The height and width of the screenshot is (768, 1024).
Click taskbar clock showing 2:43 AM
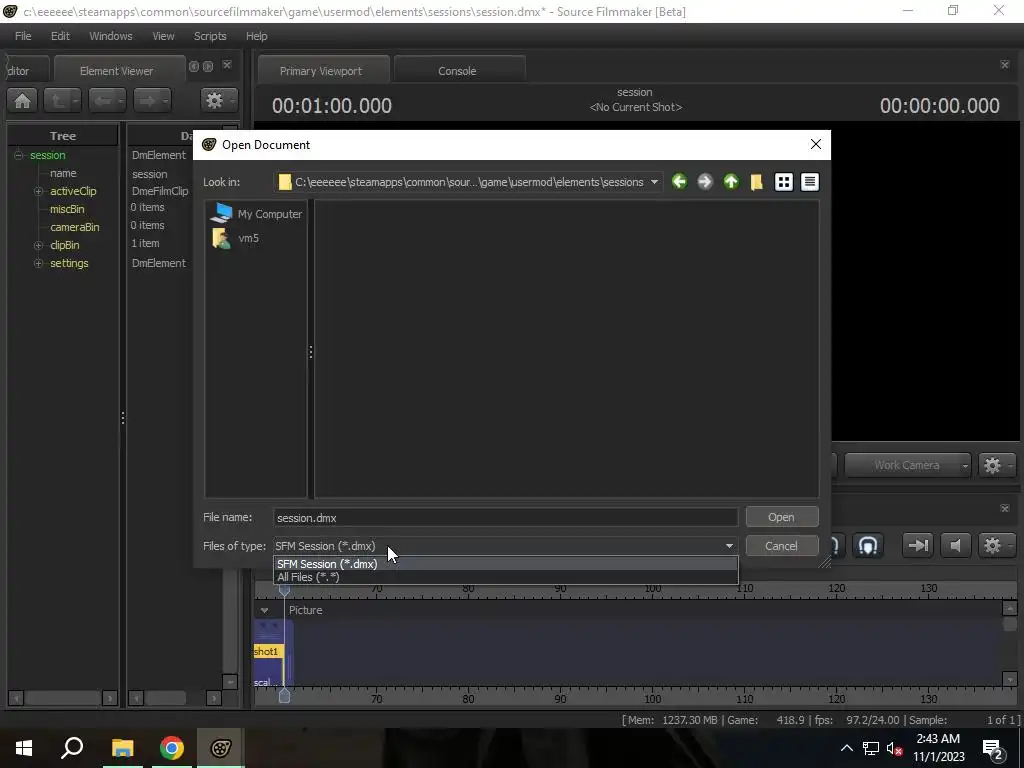938,748
